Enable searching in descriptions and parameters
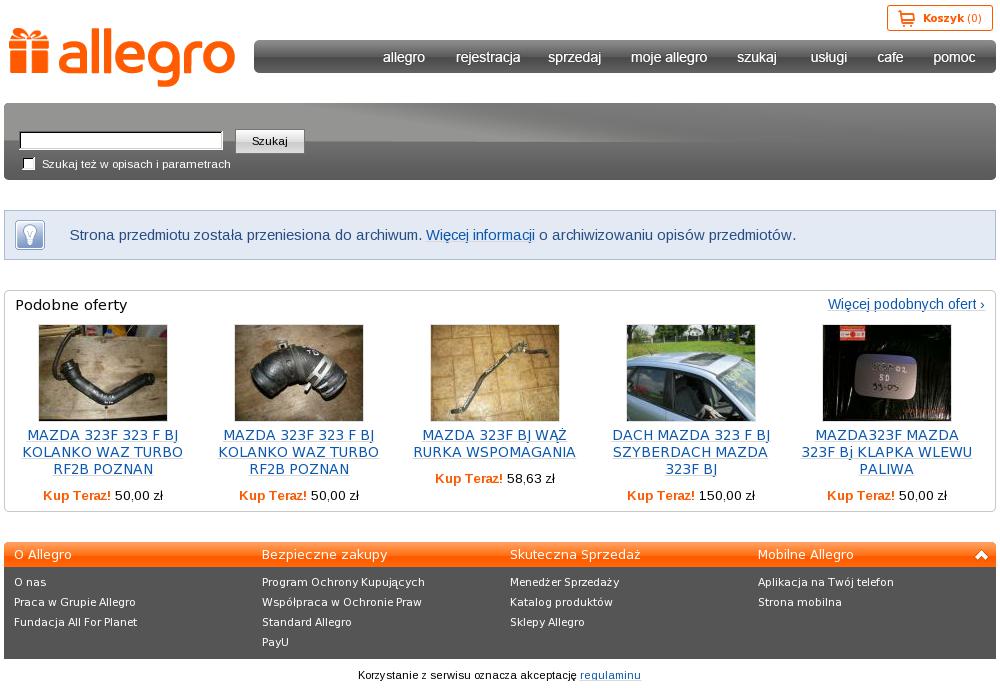 [x=29, y=164]
